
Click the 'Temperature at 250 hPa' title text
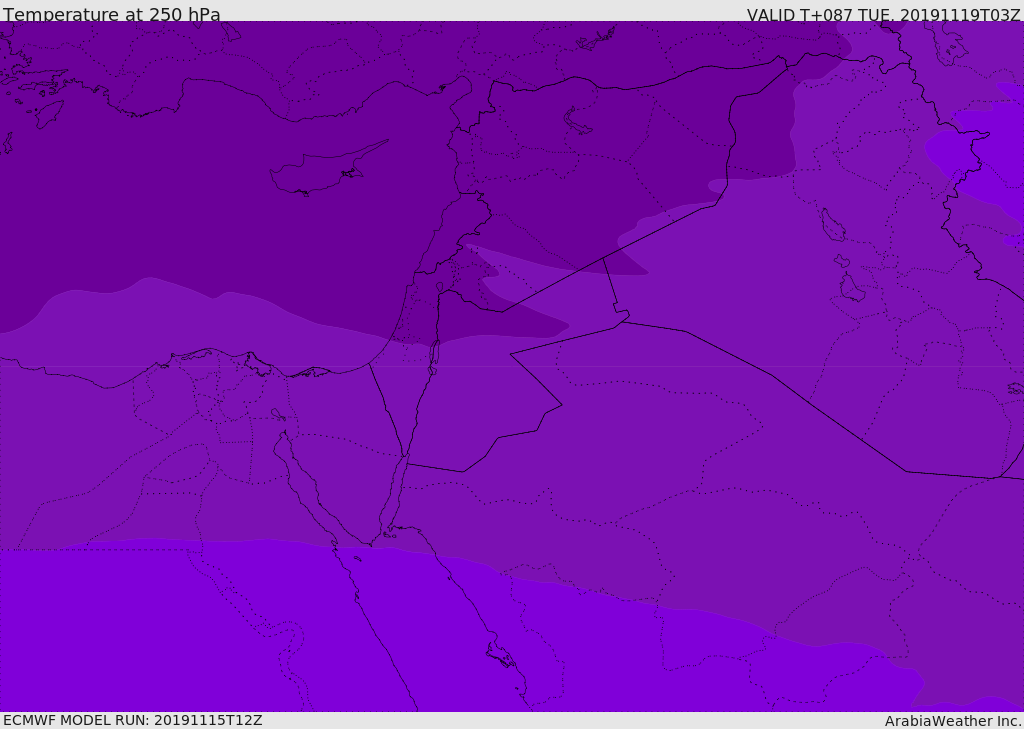[x=112, y=14]
